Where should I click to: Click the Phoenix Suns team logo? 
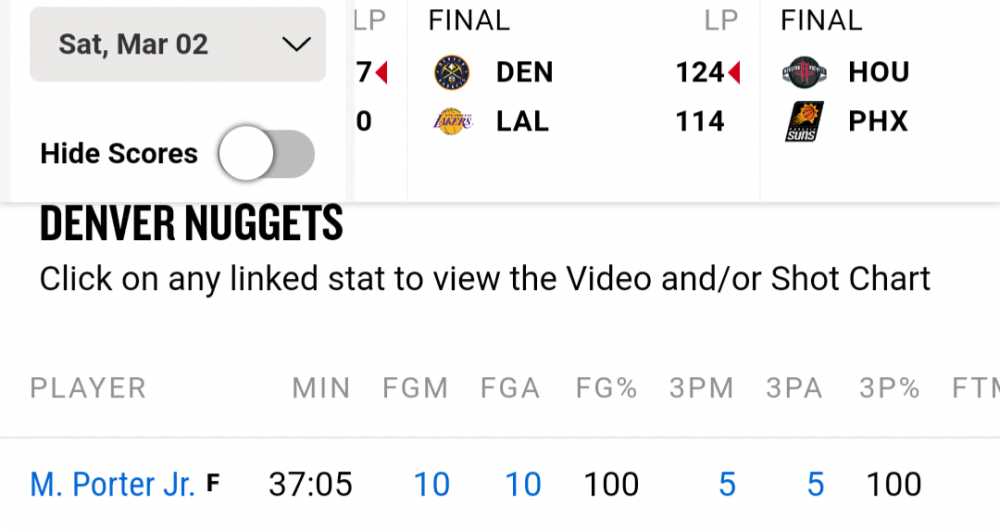point(805,122)
